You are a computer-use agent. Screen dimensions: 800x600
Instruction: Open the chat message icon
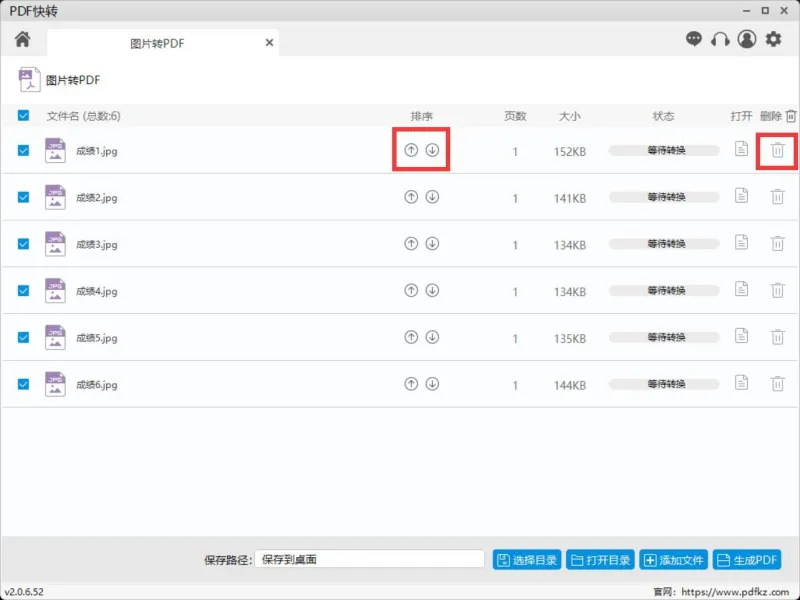point(693,39)
